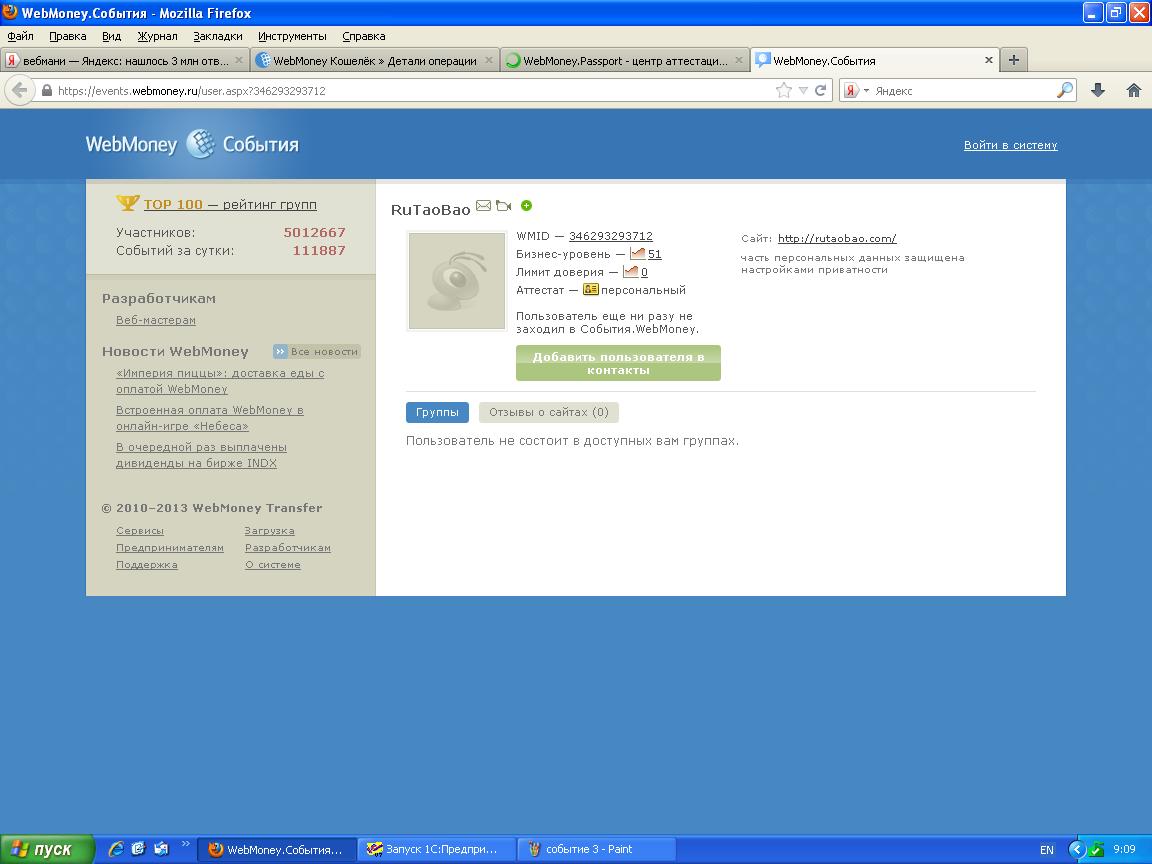Image resolution: width=1152 pixels, height=864 pixels.
Task: Click the WebMoney globe logo in the header
Action: click(200, 144)
